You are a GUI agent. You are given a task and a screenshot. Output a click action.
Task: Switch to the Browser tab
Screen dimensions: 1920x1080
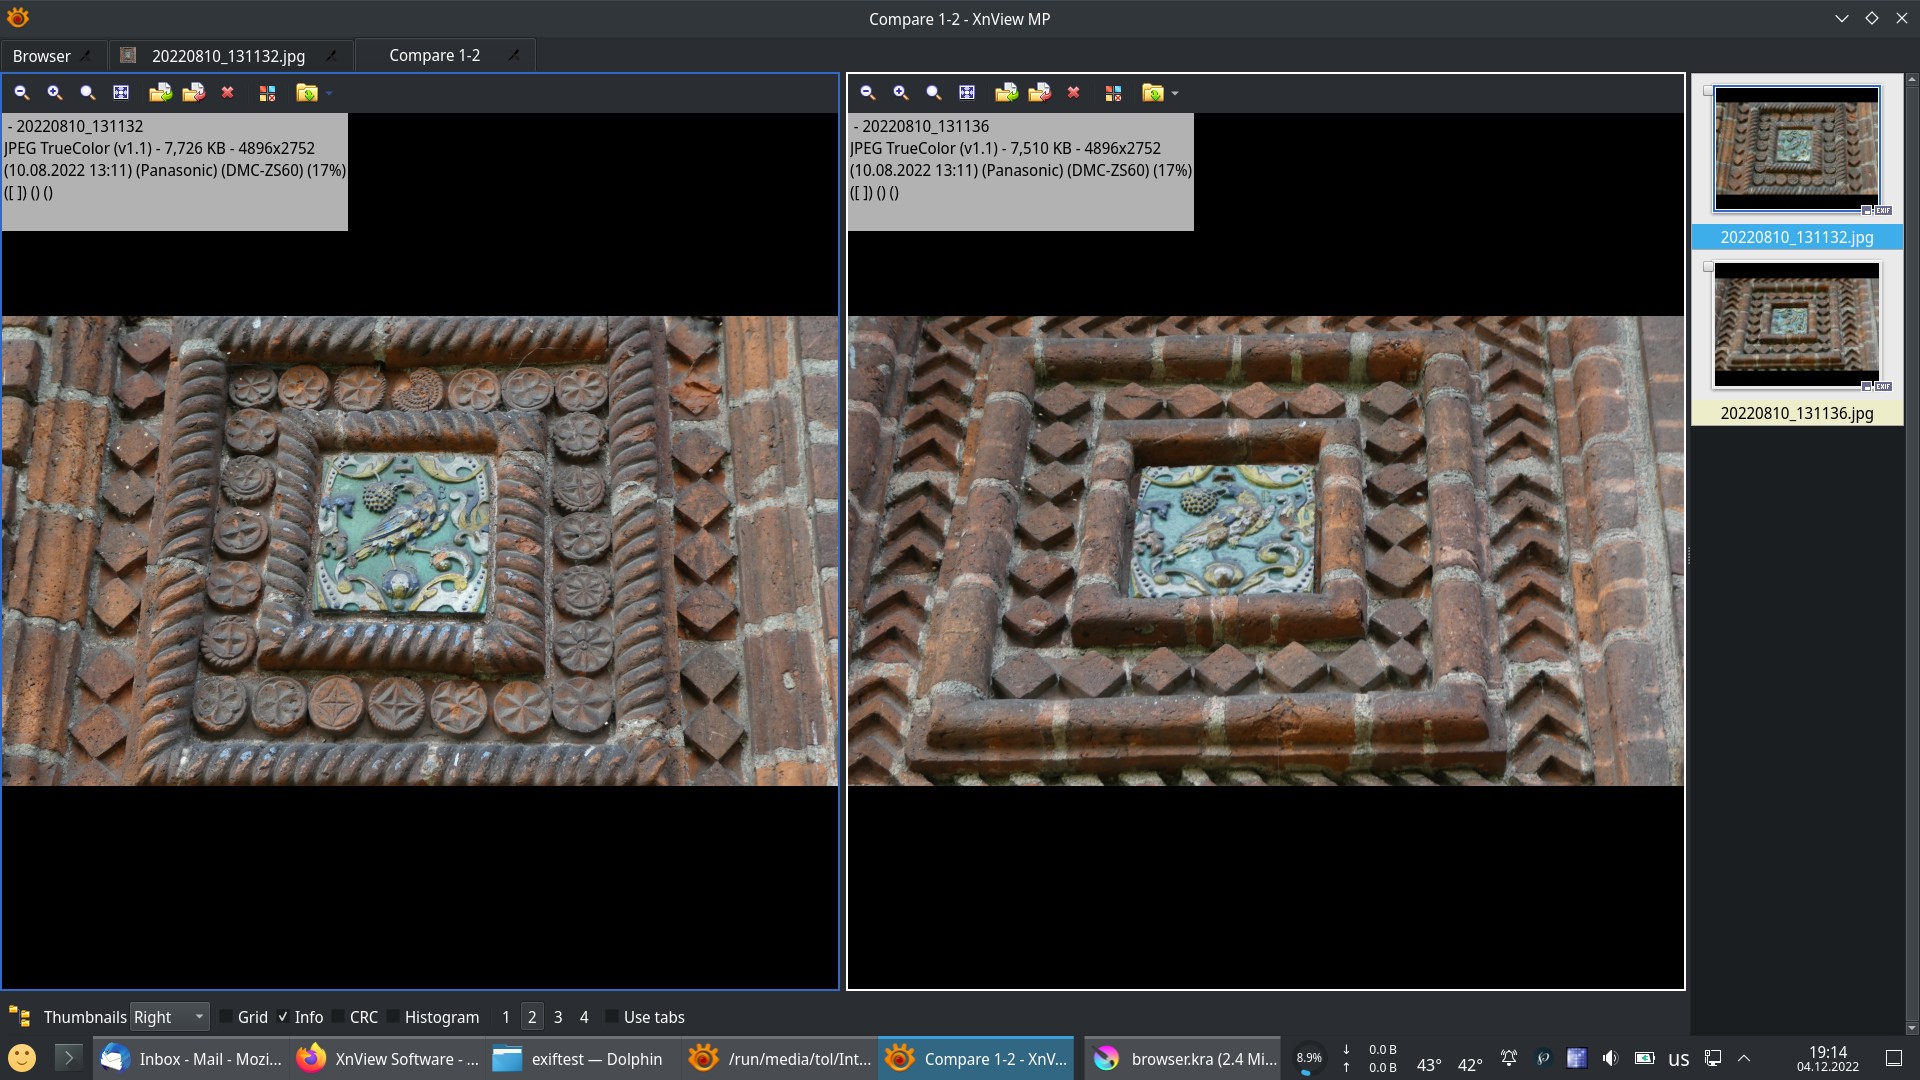42,56
